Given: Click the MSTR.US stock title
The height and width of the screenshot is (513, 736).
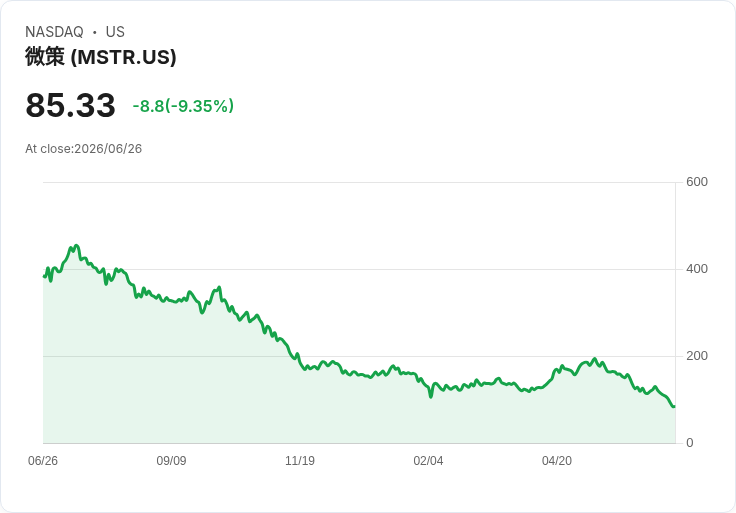Looking at the screenshot, I should pyautogui.click(x=101, y=57).
